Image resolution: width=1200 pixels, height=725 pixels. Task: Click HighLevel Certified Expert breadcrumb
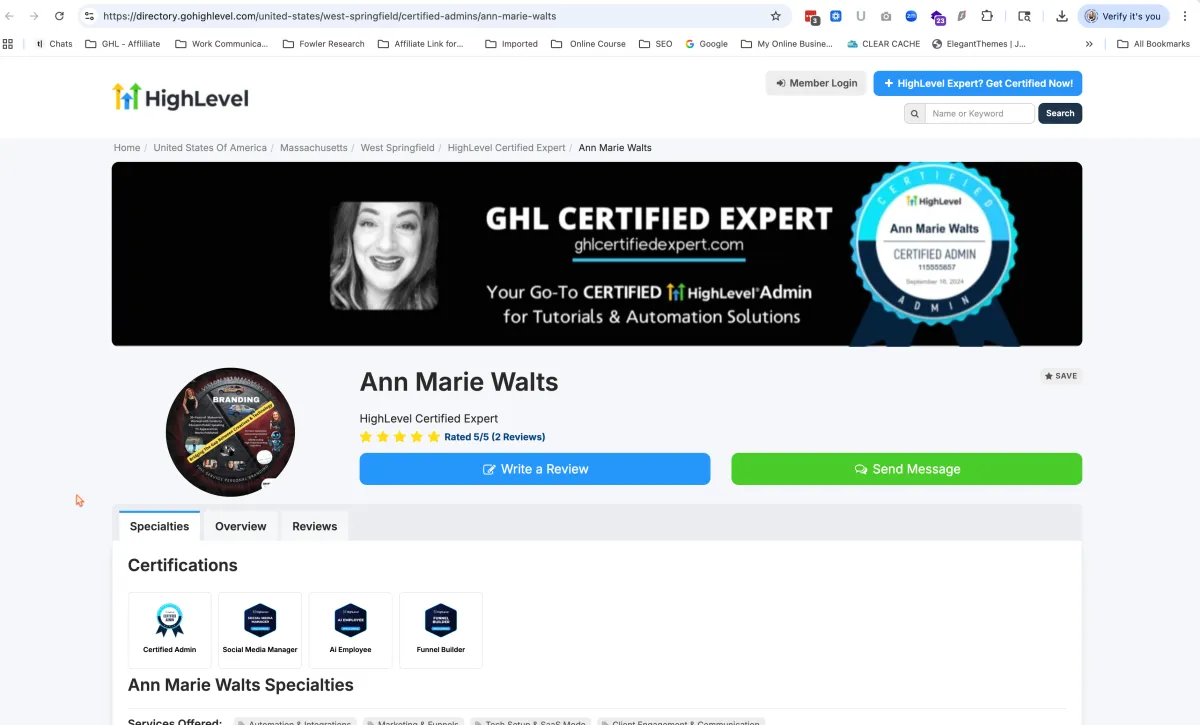(506, 148)
